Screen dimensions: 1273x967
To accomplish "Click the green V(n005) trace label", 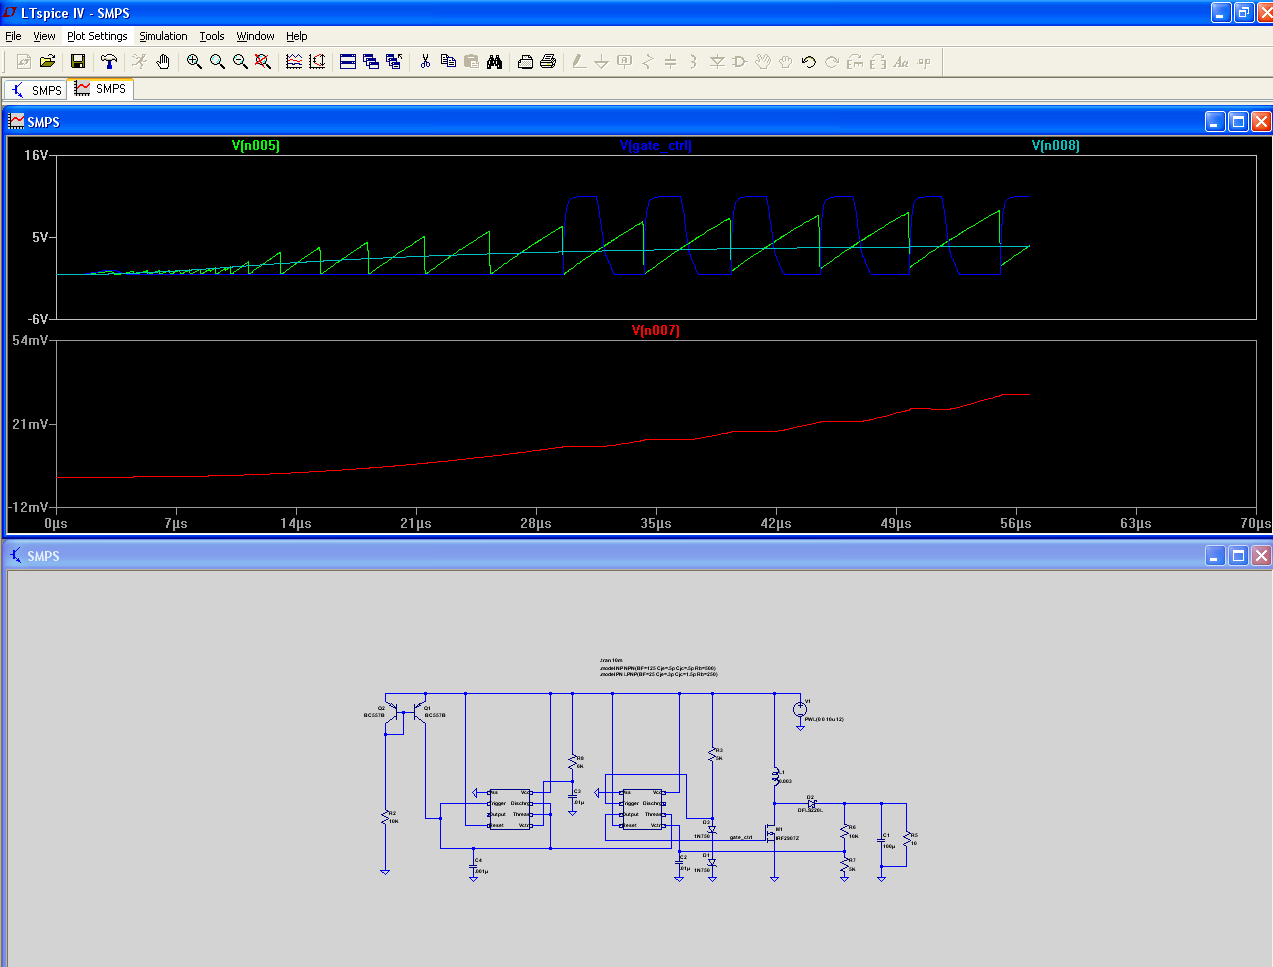I will click(256, 146).
